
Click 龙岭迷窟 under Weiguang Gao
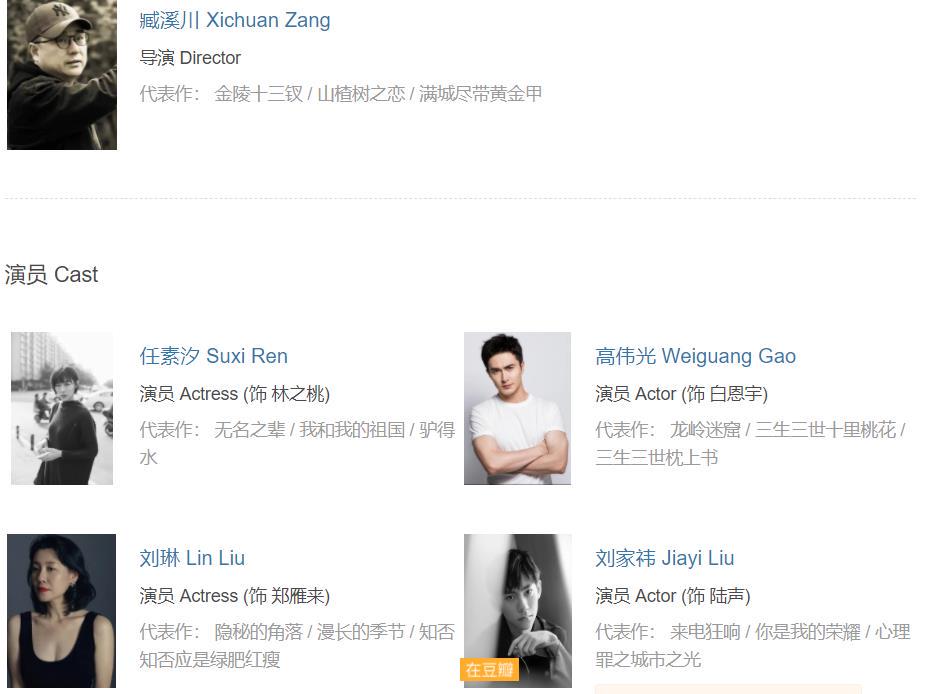click(705, 430)
